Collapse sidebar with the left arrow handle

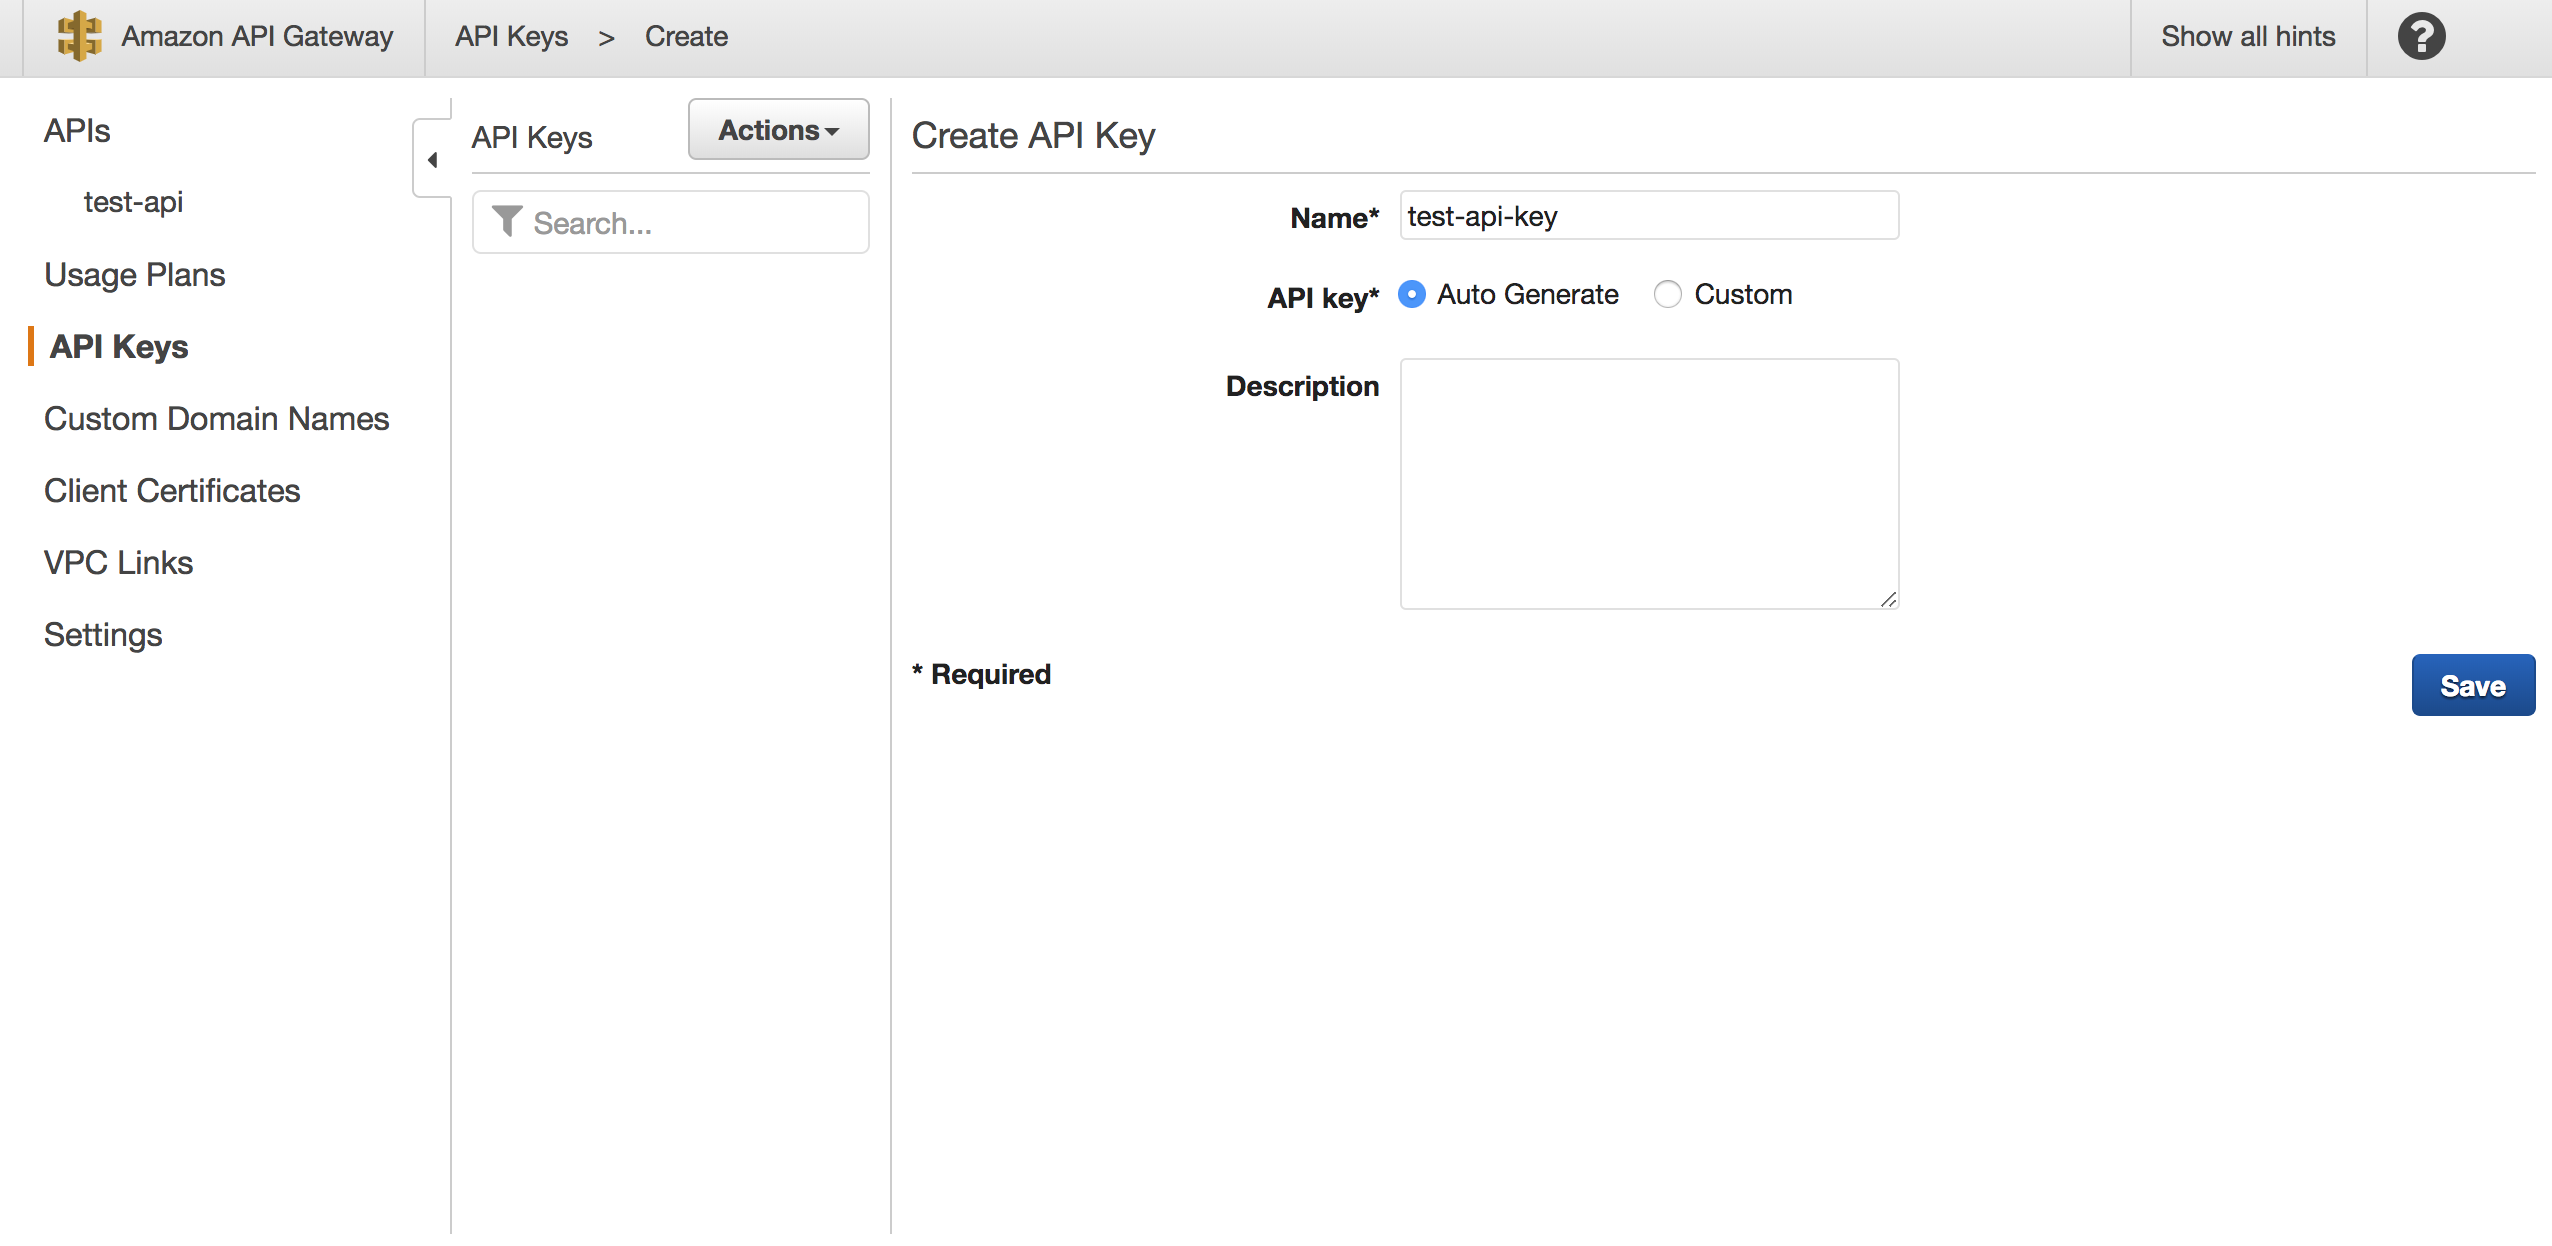(432, 160)
